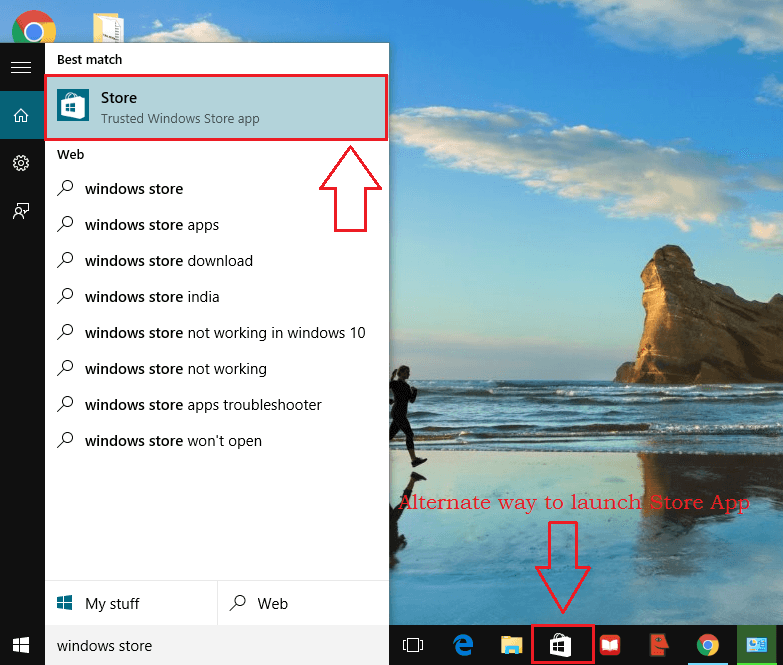Choose windows store not working in windows 10
This screenshot has width=783, height=665.
(216, 333)
